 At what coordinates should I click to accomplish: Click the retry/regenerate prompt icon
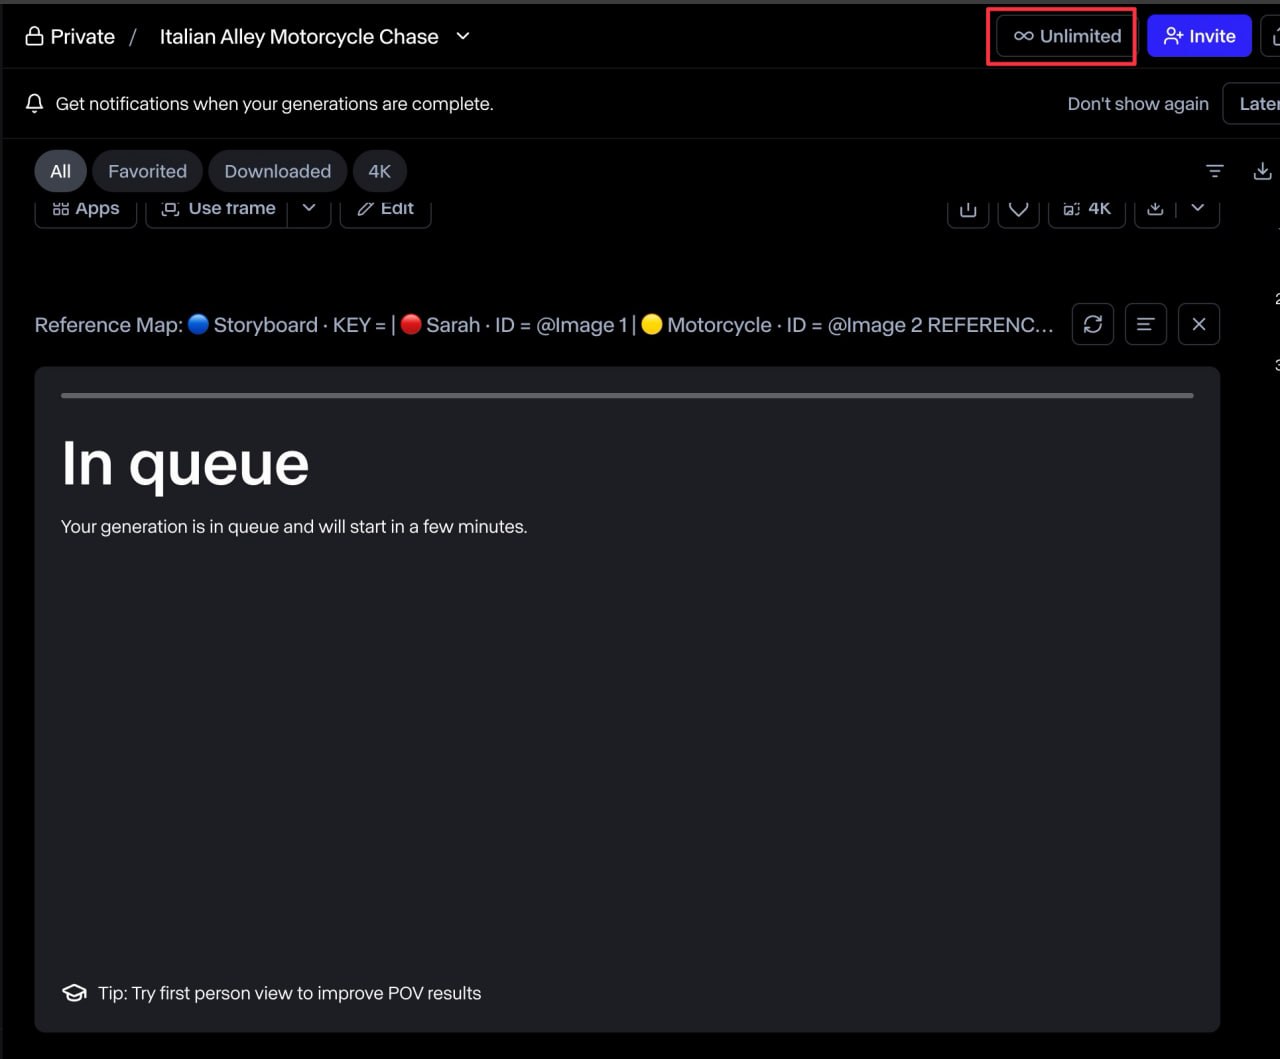1093,324
